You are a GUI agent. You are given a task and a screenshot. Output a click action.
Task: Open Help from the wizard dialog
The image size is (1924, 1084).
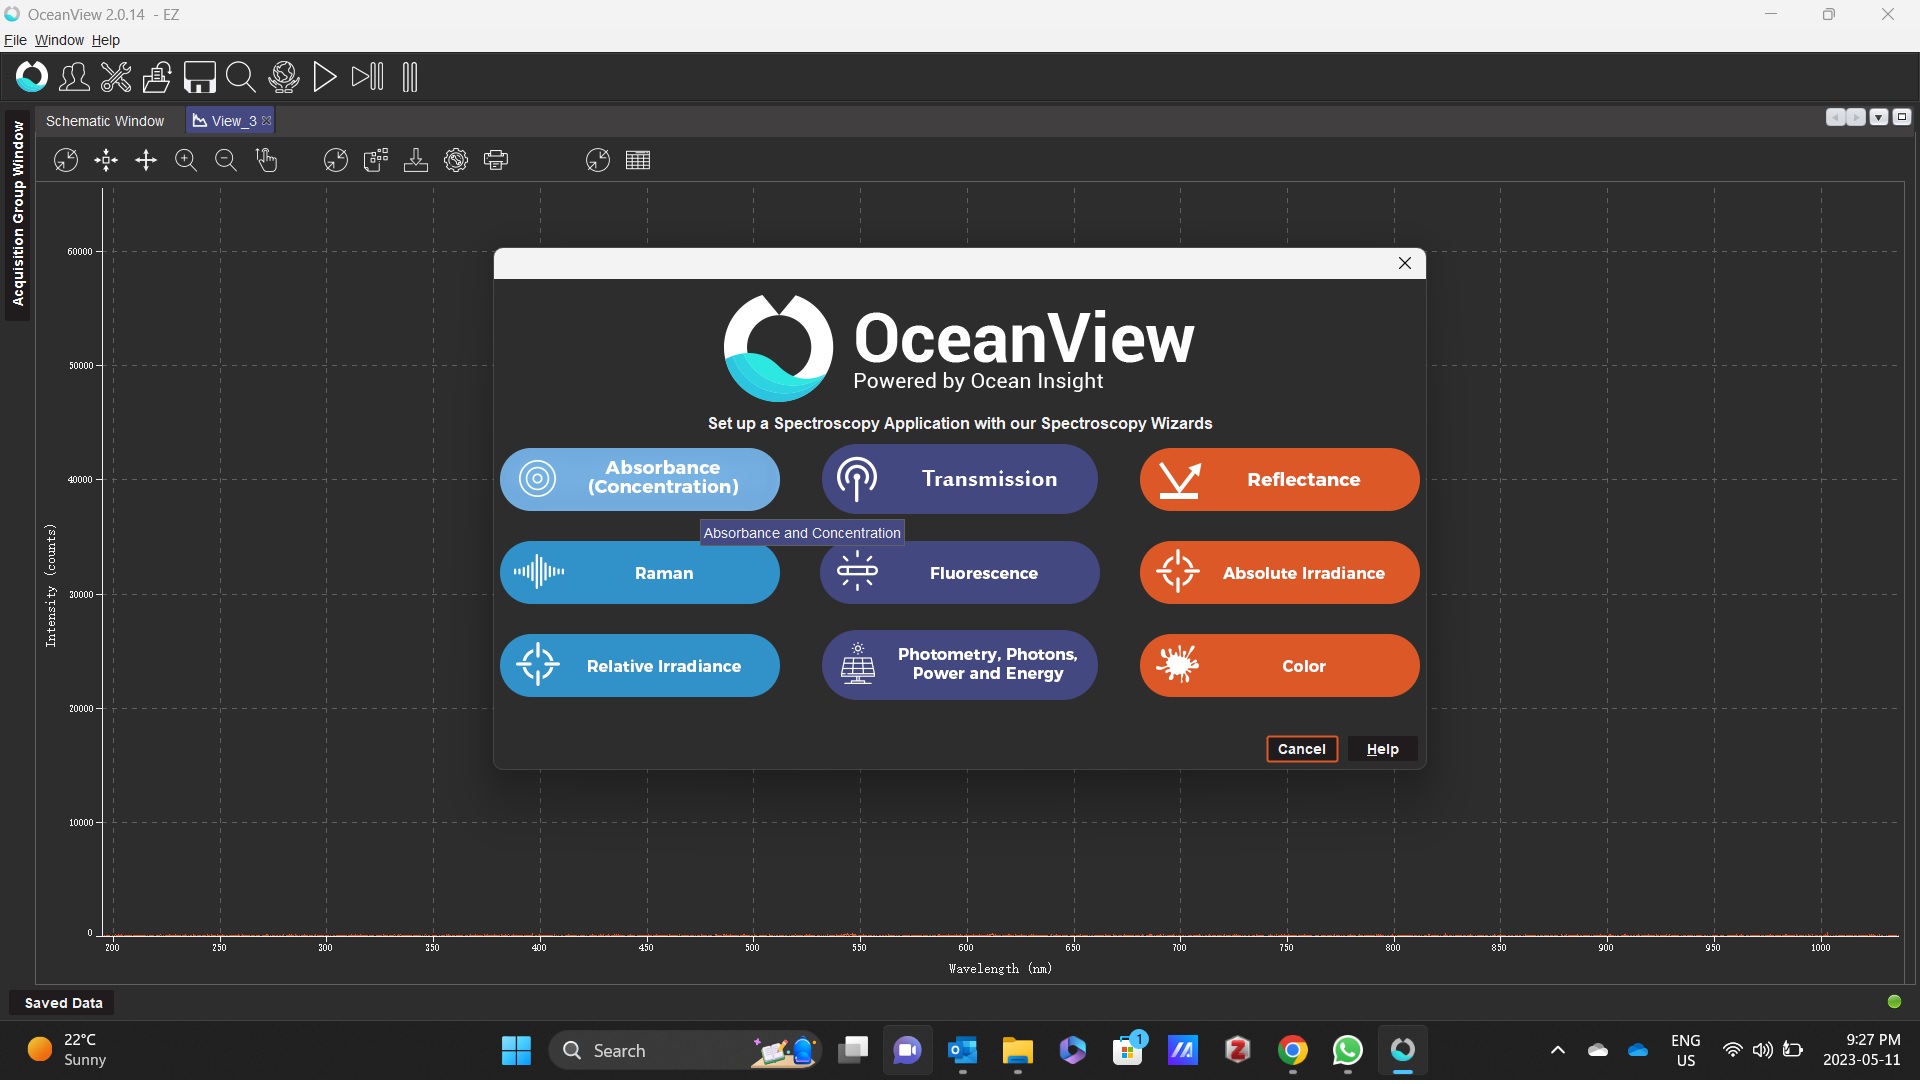pos(1384,750)
